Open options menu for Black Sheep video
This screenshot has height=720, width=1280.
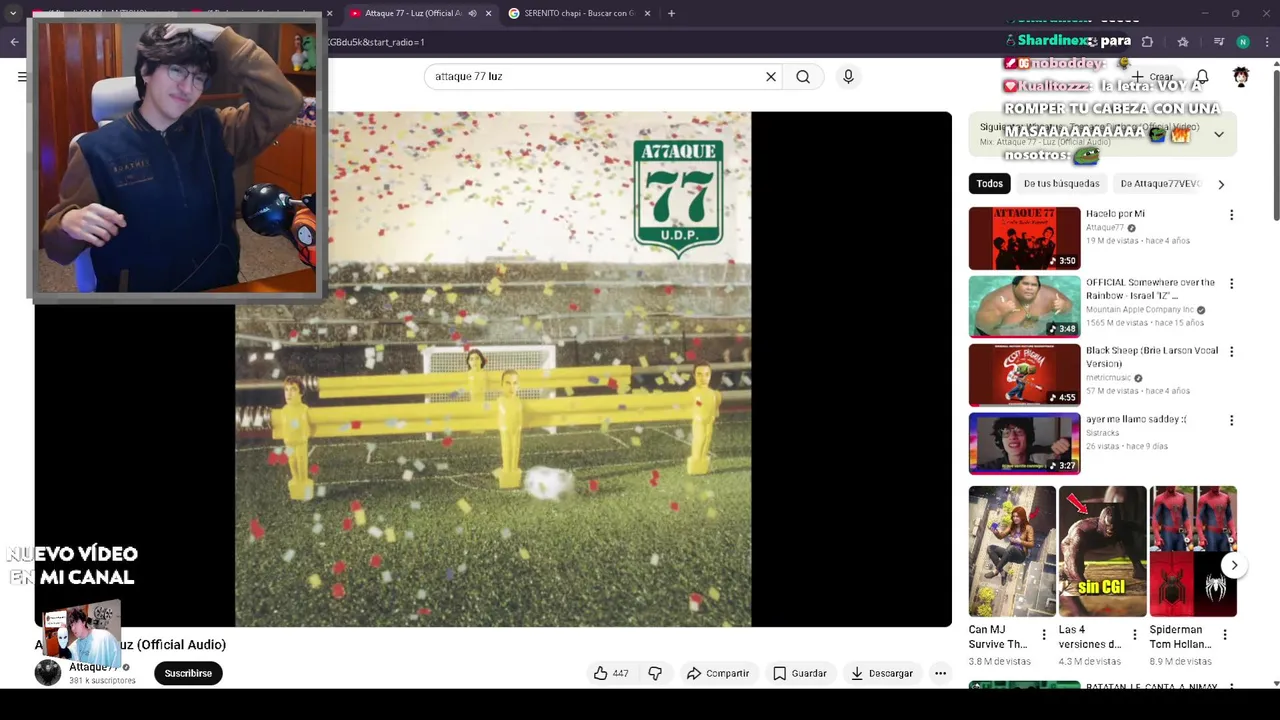point(1231,352)
